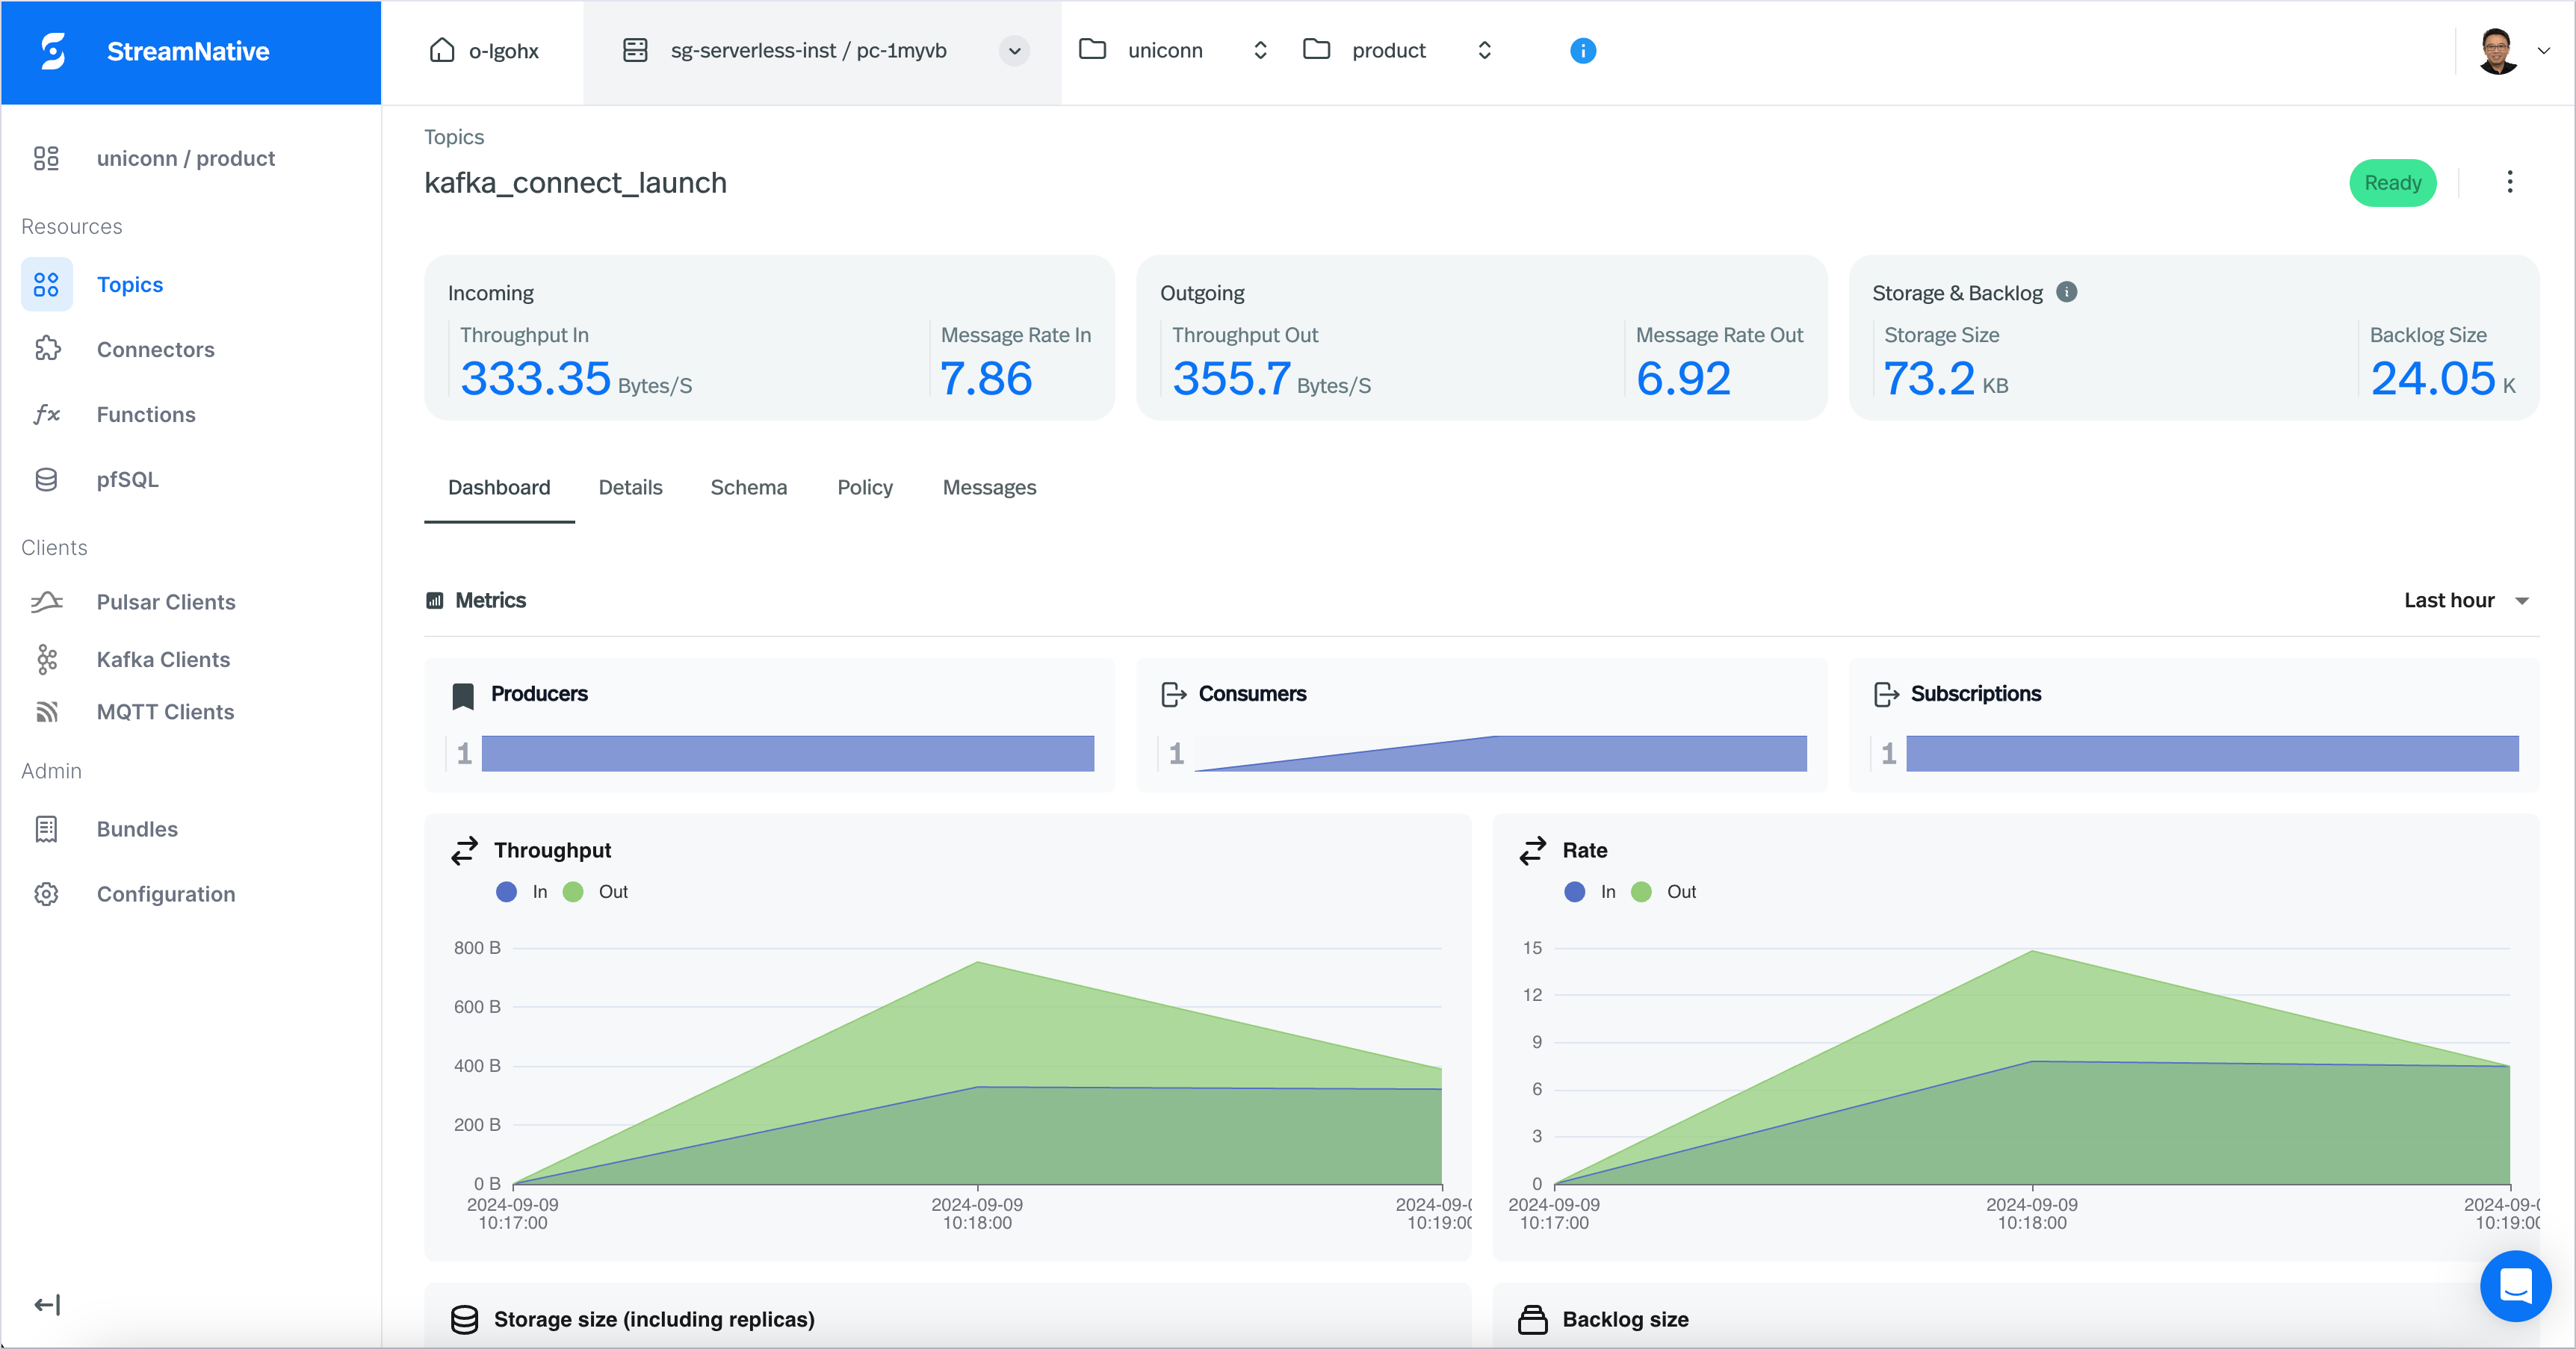Open pfSQL database icon
This screenshot has width=2576, height=1349.
point(47,479)
